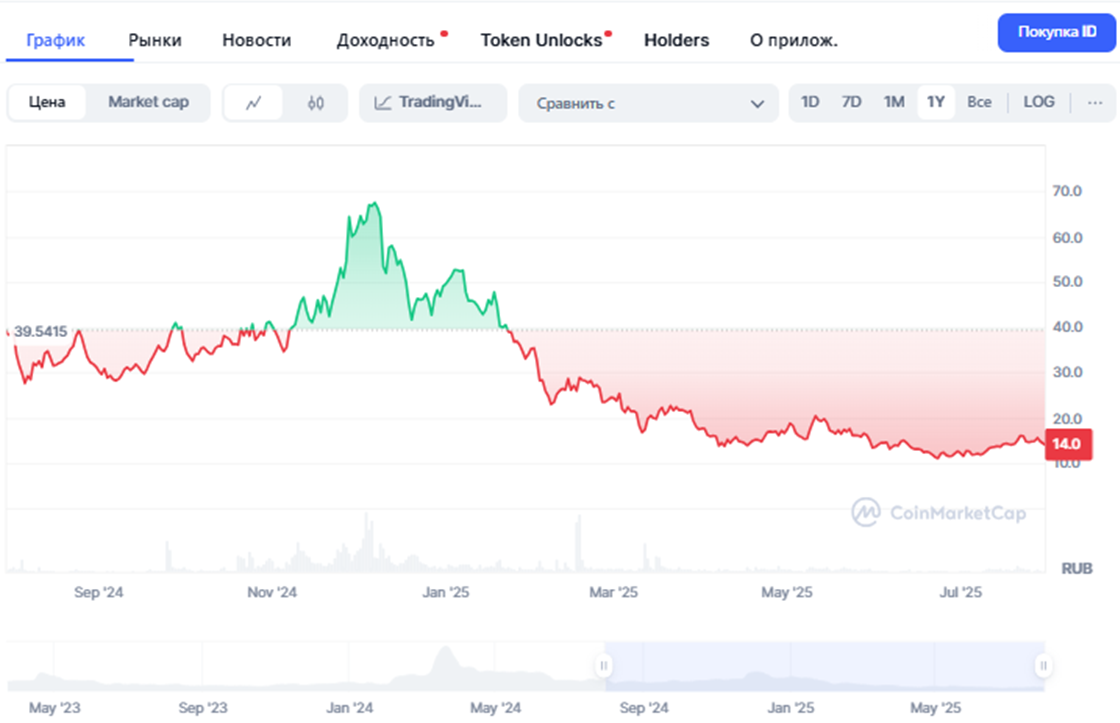Open the 'Token Unlocks' tab

(x=541, y=40)
